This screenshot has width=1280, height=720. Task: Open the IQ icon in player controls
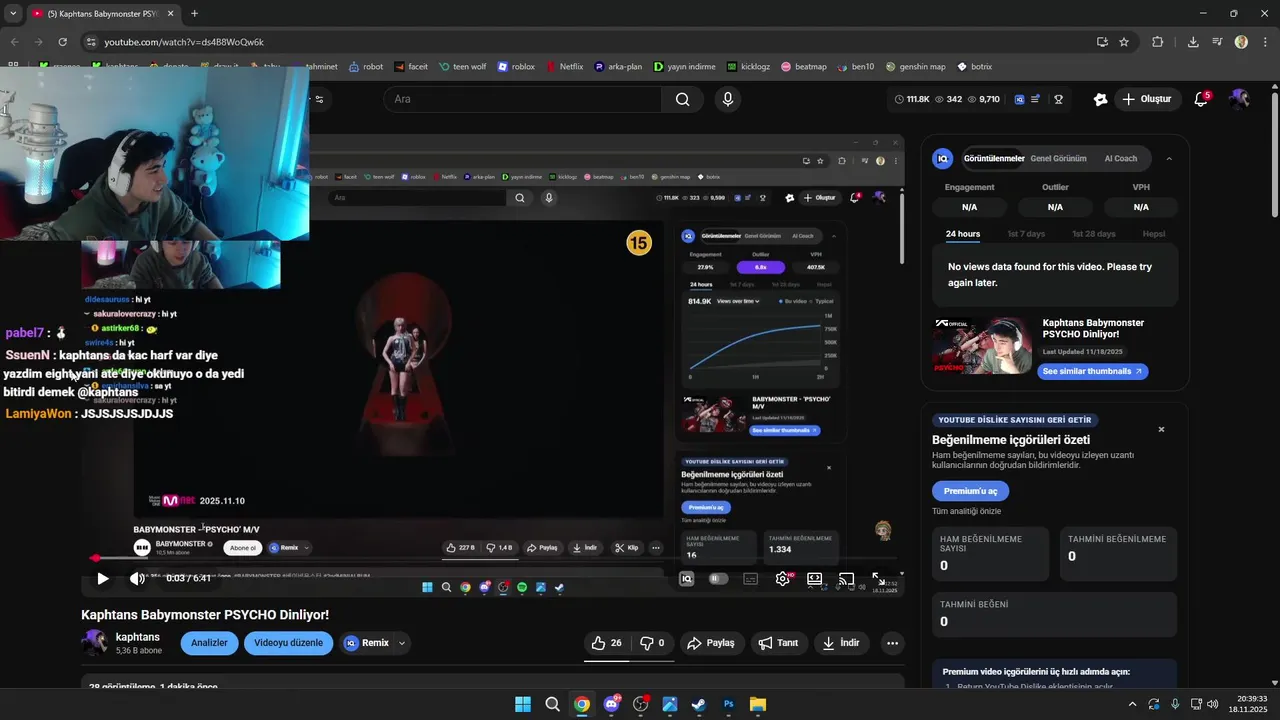point(687,578)
